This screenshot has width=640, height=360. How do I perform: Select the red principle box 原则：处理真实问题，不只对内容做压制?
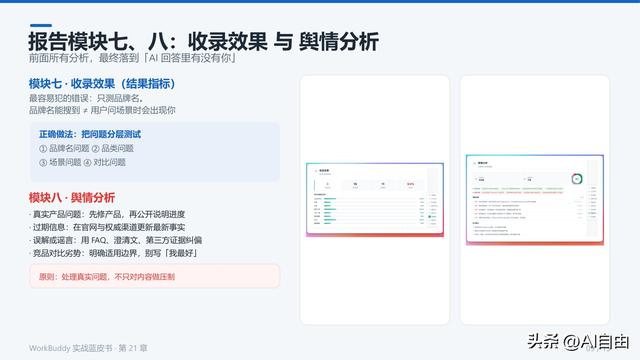pyautogui.click(x=155, y=276)
